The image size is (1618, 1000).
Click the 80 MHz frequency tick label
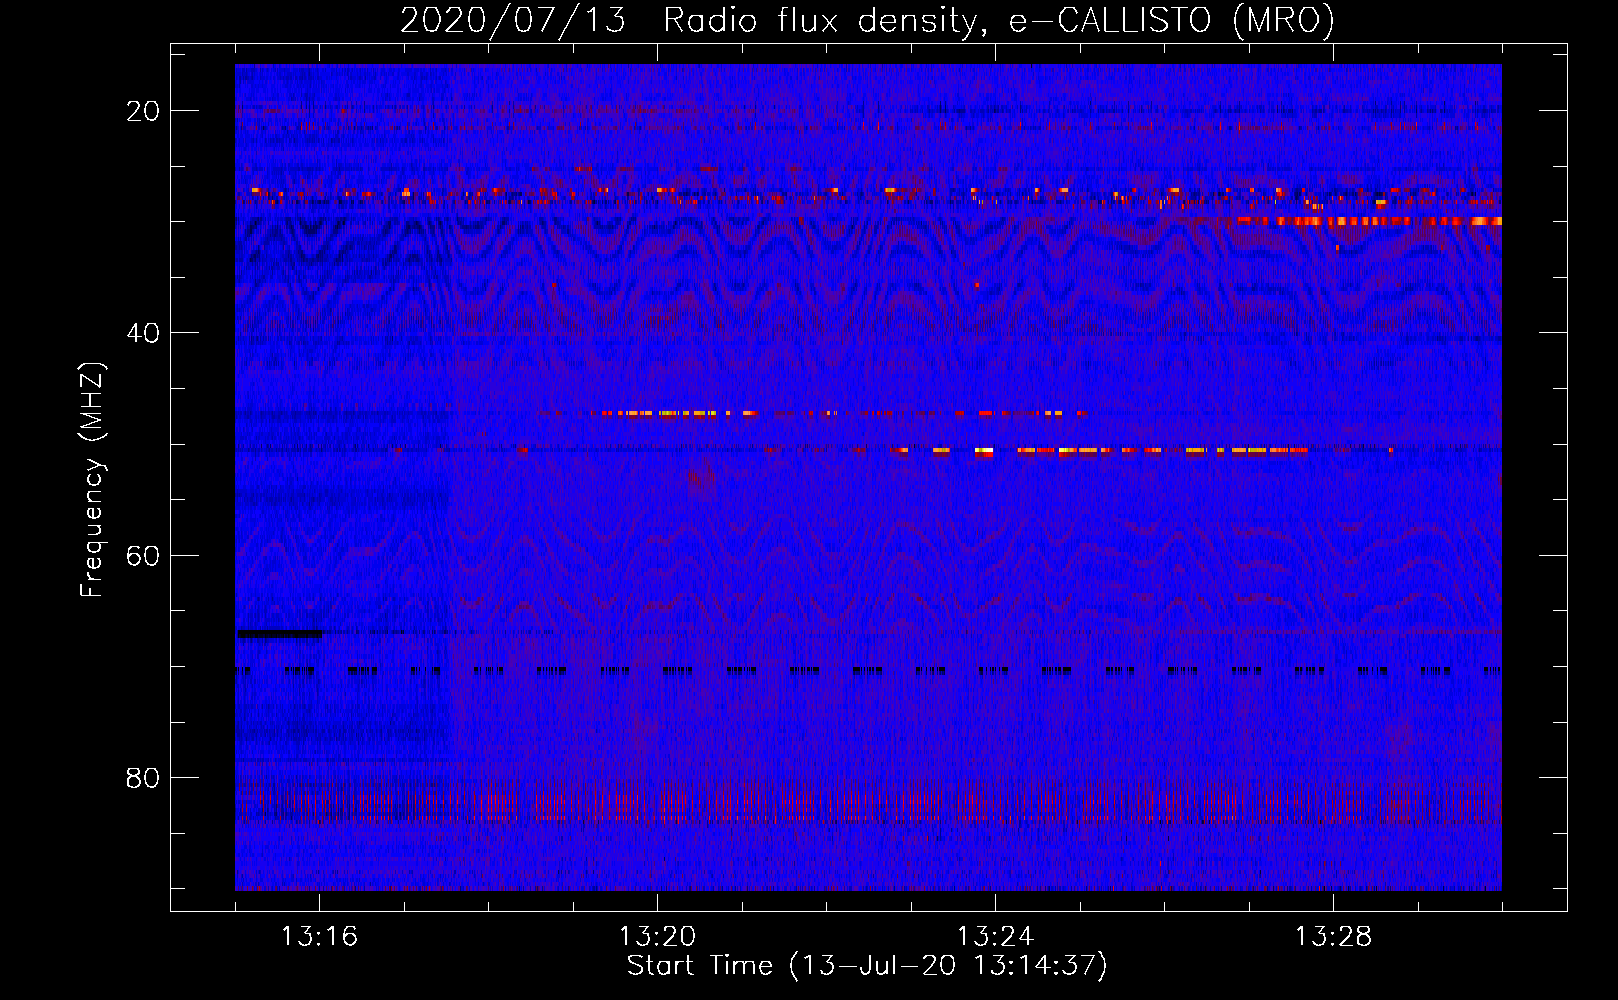click(x=143, y=777)
